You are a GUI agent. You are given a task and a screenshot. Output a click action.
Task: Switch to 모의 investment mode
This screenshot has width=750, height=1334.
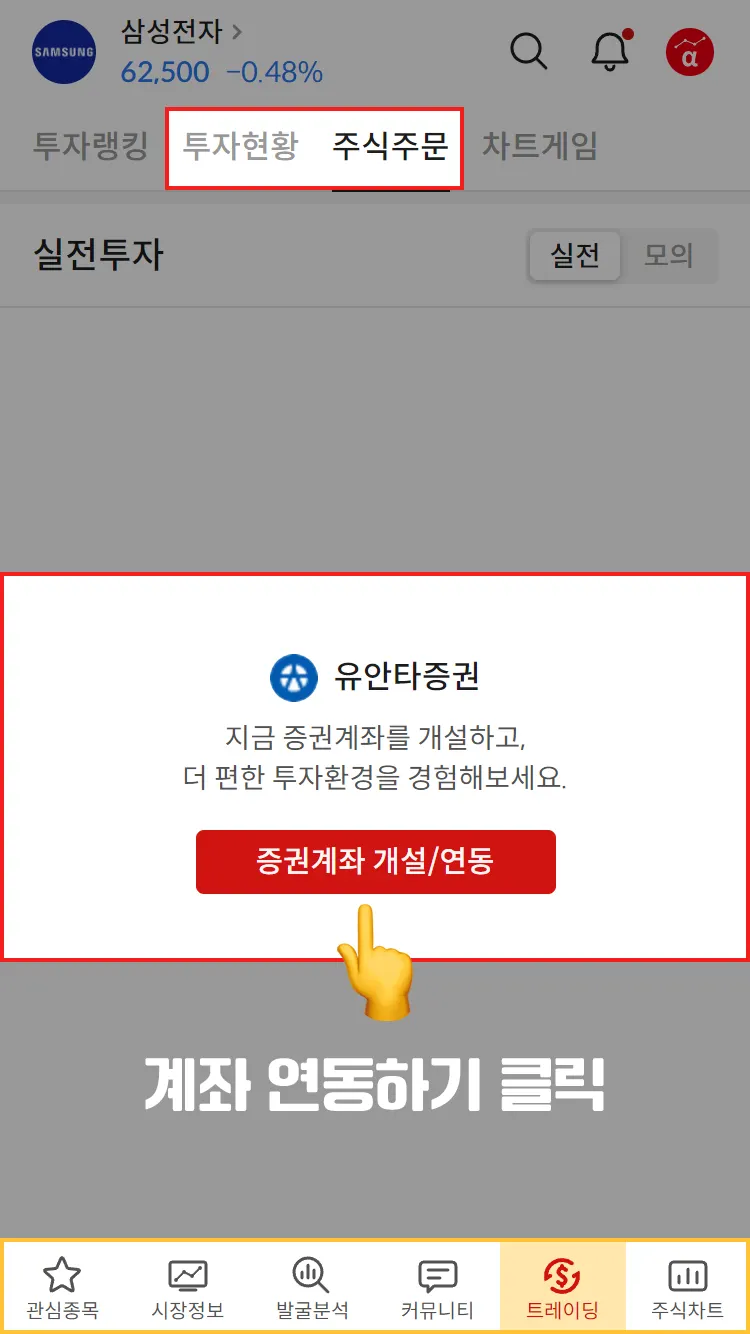click(668, 255)
